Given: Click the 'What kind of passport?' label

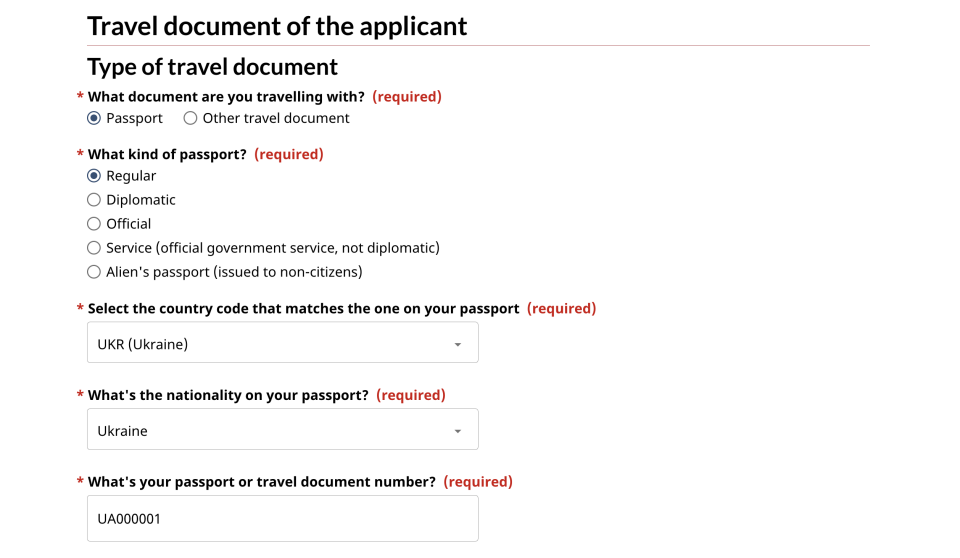Looking at the screenshot, I should tap(167, 154).
